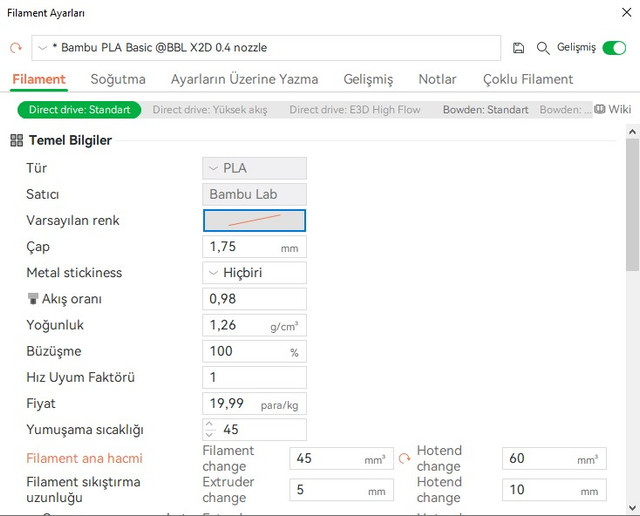Image resolution: width=640 pixels, height=516 pixels.
Task: Switch to the Soğutma tab
Action: 118,79
